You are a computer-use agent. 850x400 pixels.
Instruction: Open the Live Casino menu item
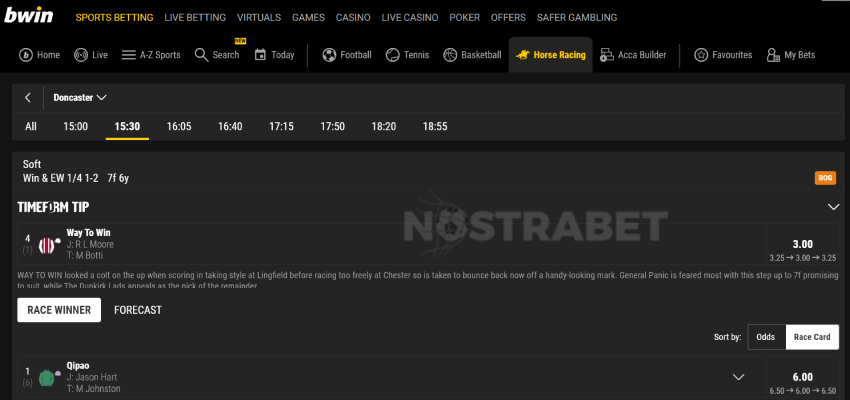410,17
